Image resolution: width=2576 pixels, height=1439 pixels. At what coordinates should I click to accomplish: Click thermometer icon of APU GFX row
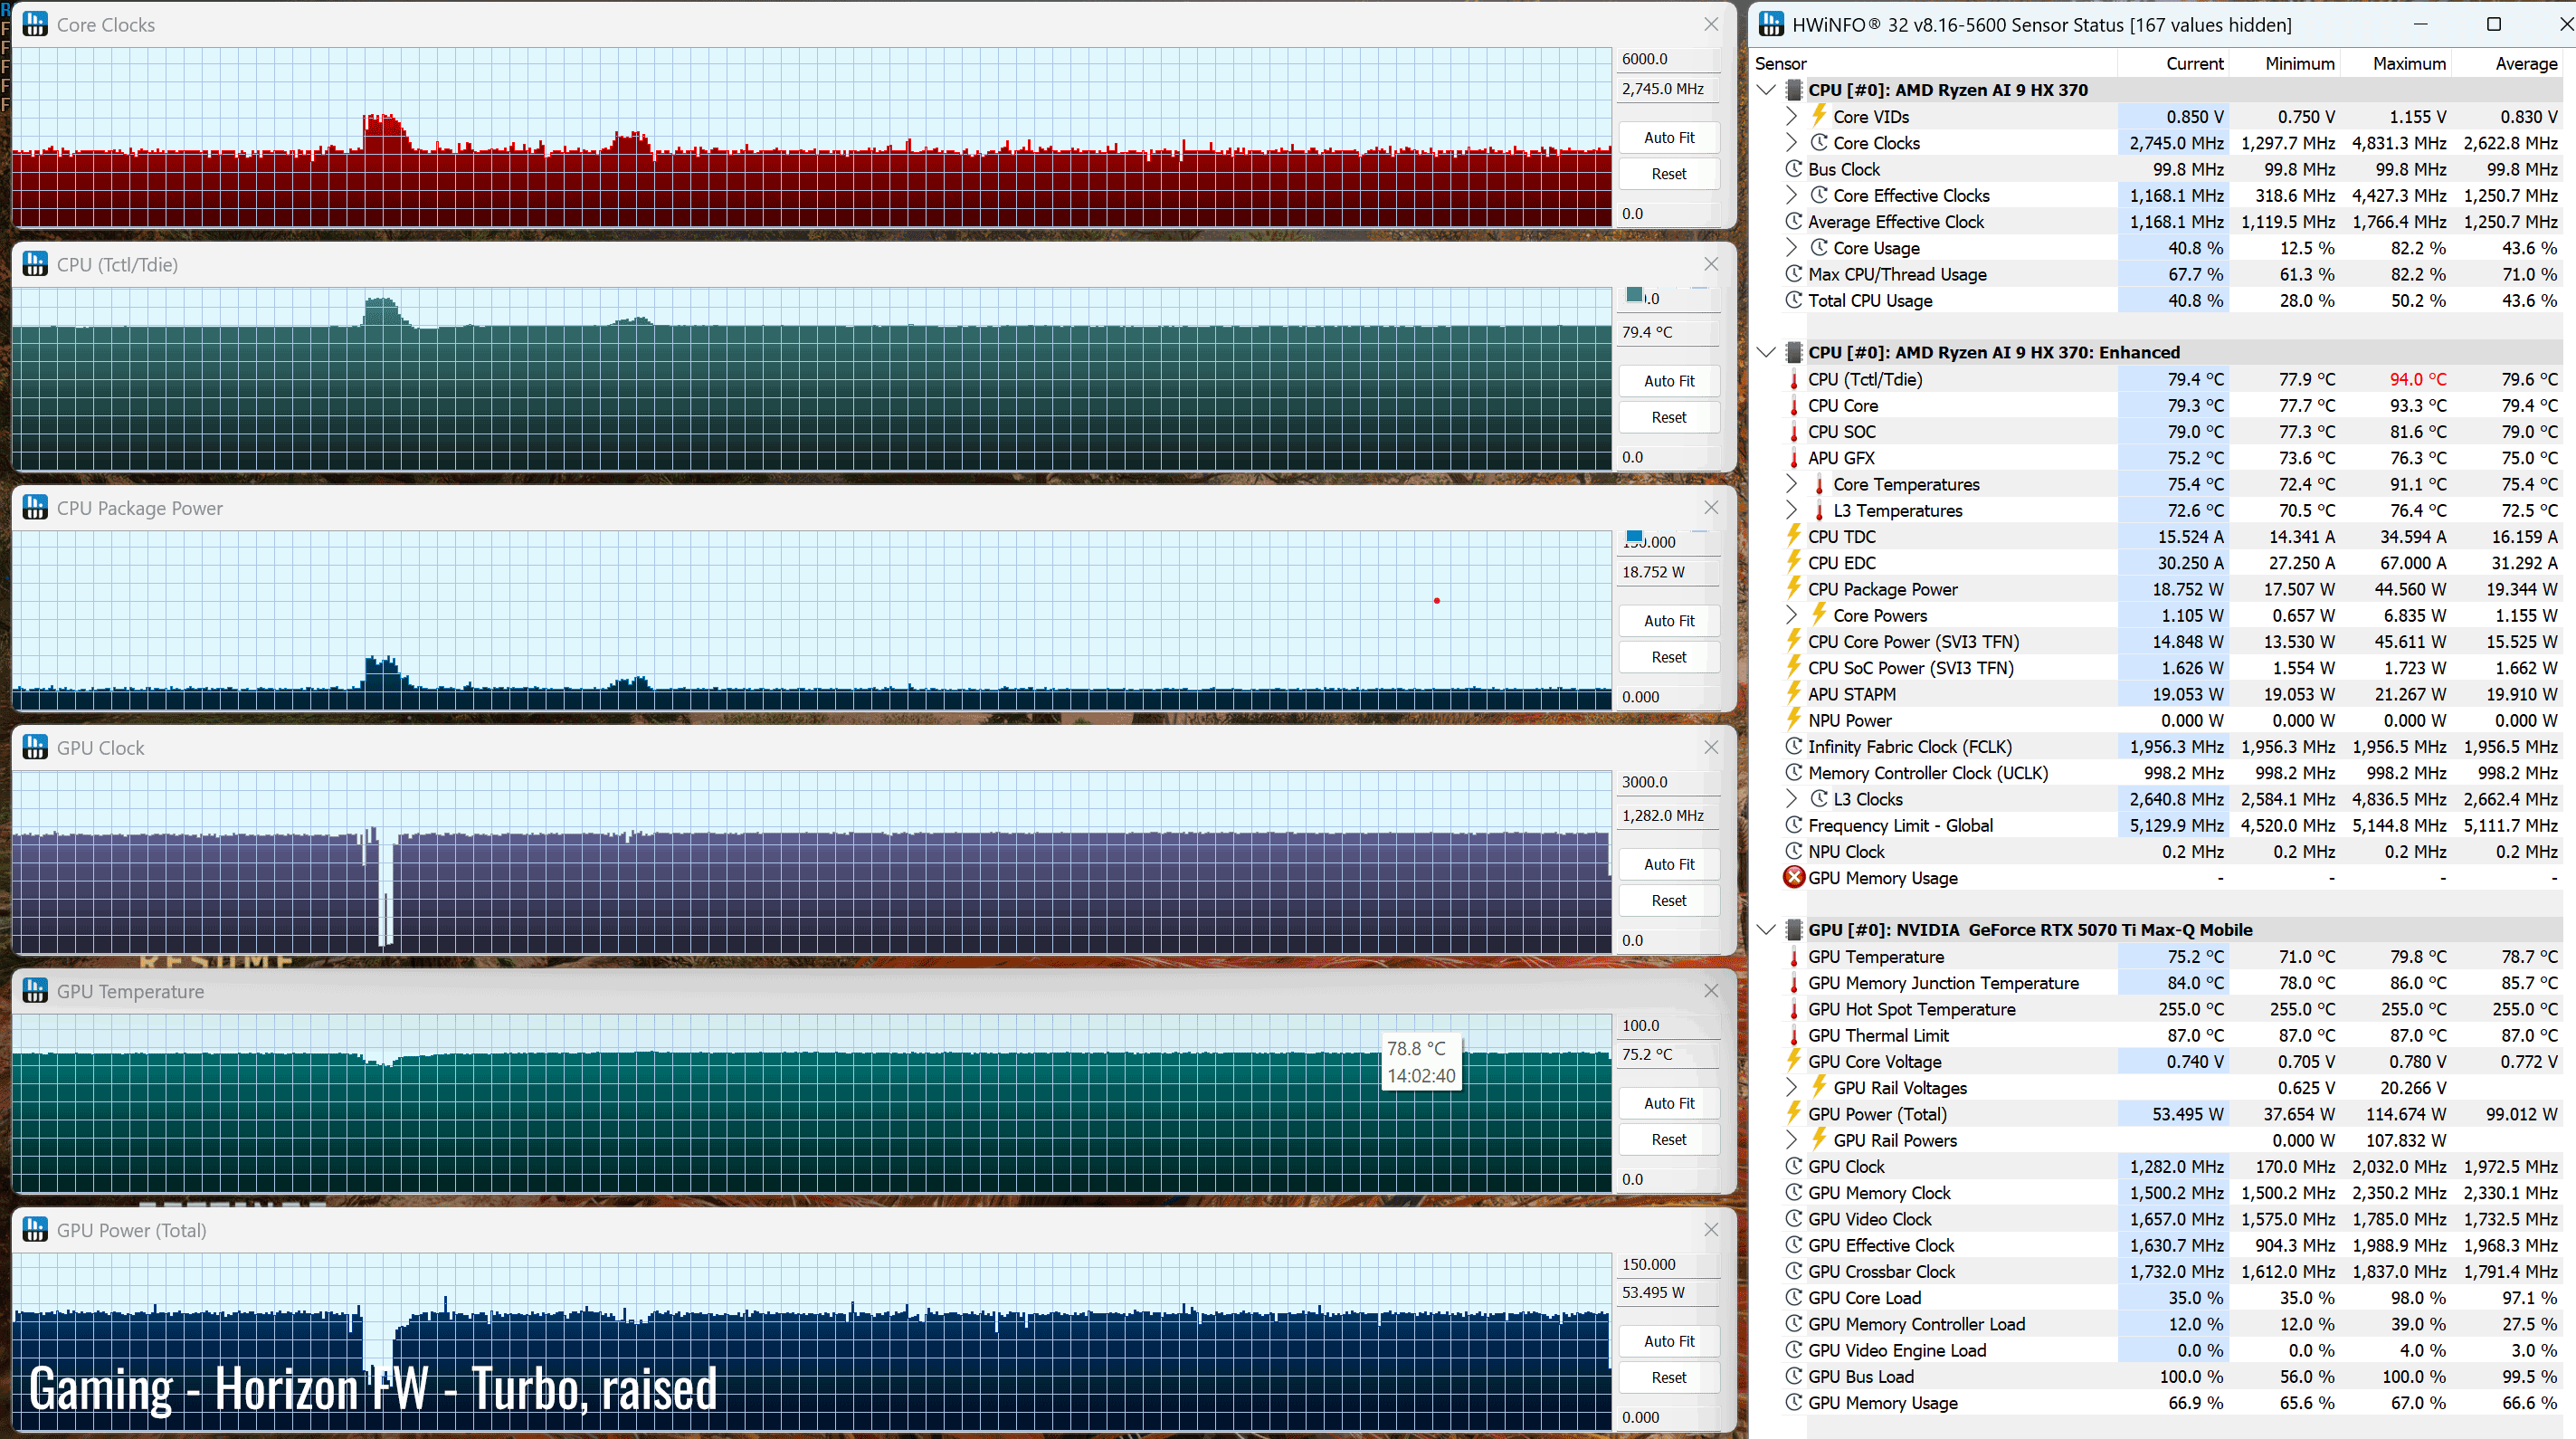pyautogui.click(x=1794, y=457)
